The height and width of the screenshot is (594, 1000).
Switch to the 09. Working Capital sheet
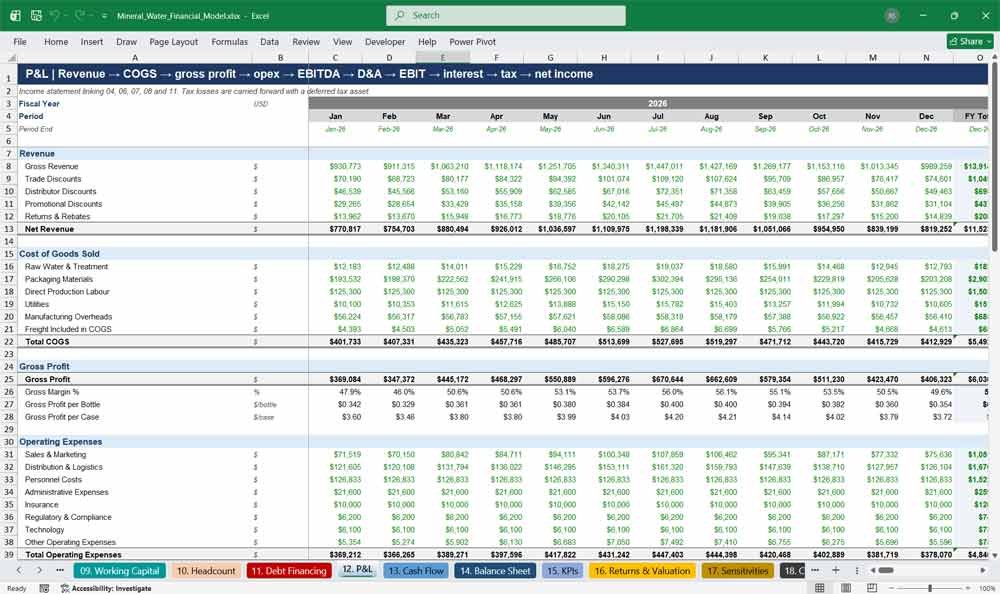click(x=119, y=571)
